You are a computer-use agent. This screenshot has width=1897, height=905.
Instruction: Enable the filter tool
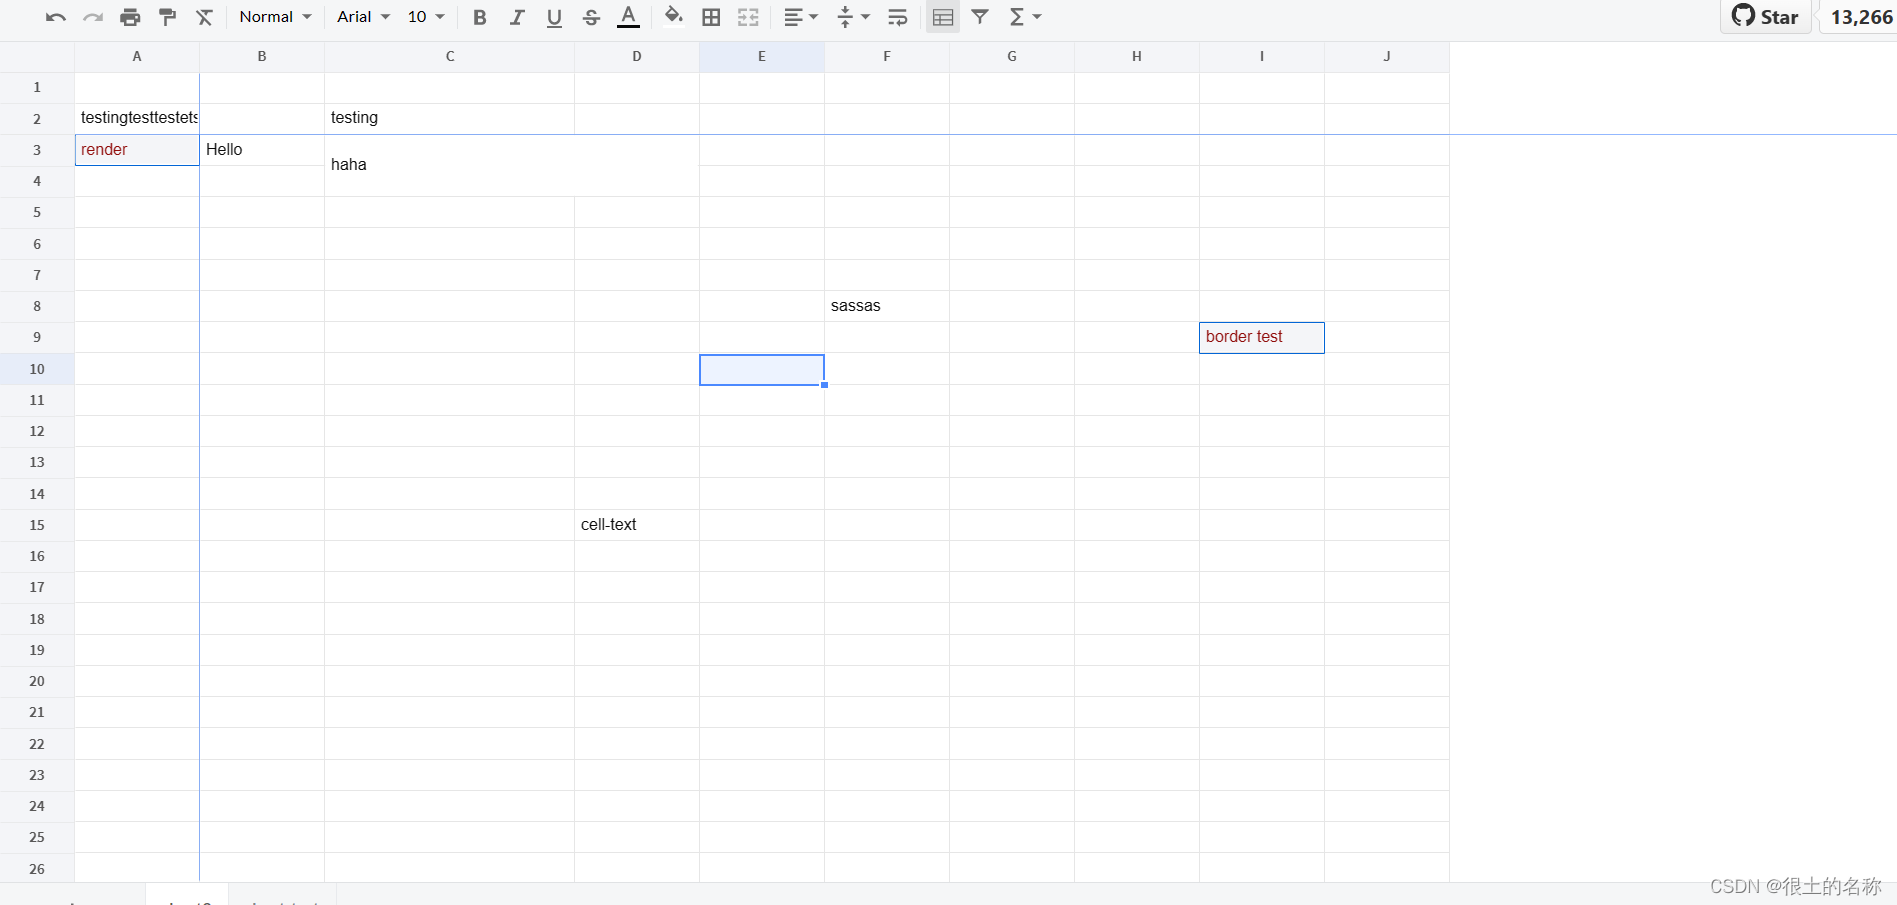tap(981, 17)
